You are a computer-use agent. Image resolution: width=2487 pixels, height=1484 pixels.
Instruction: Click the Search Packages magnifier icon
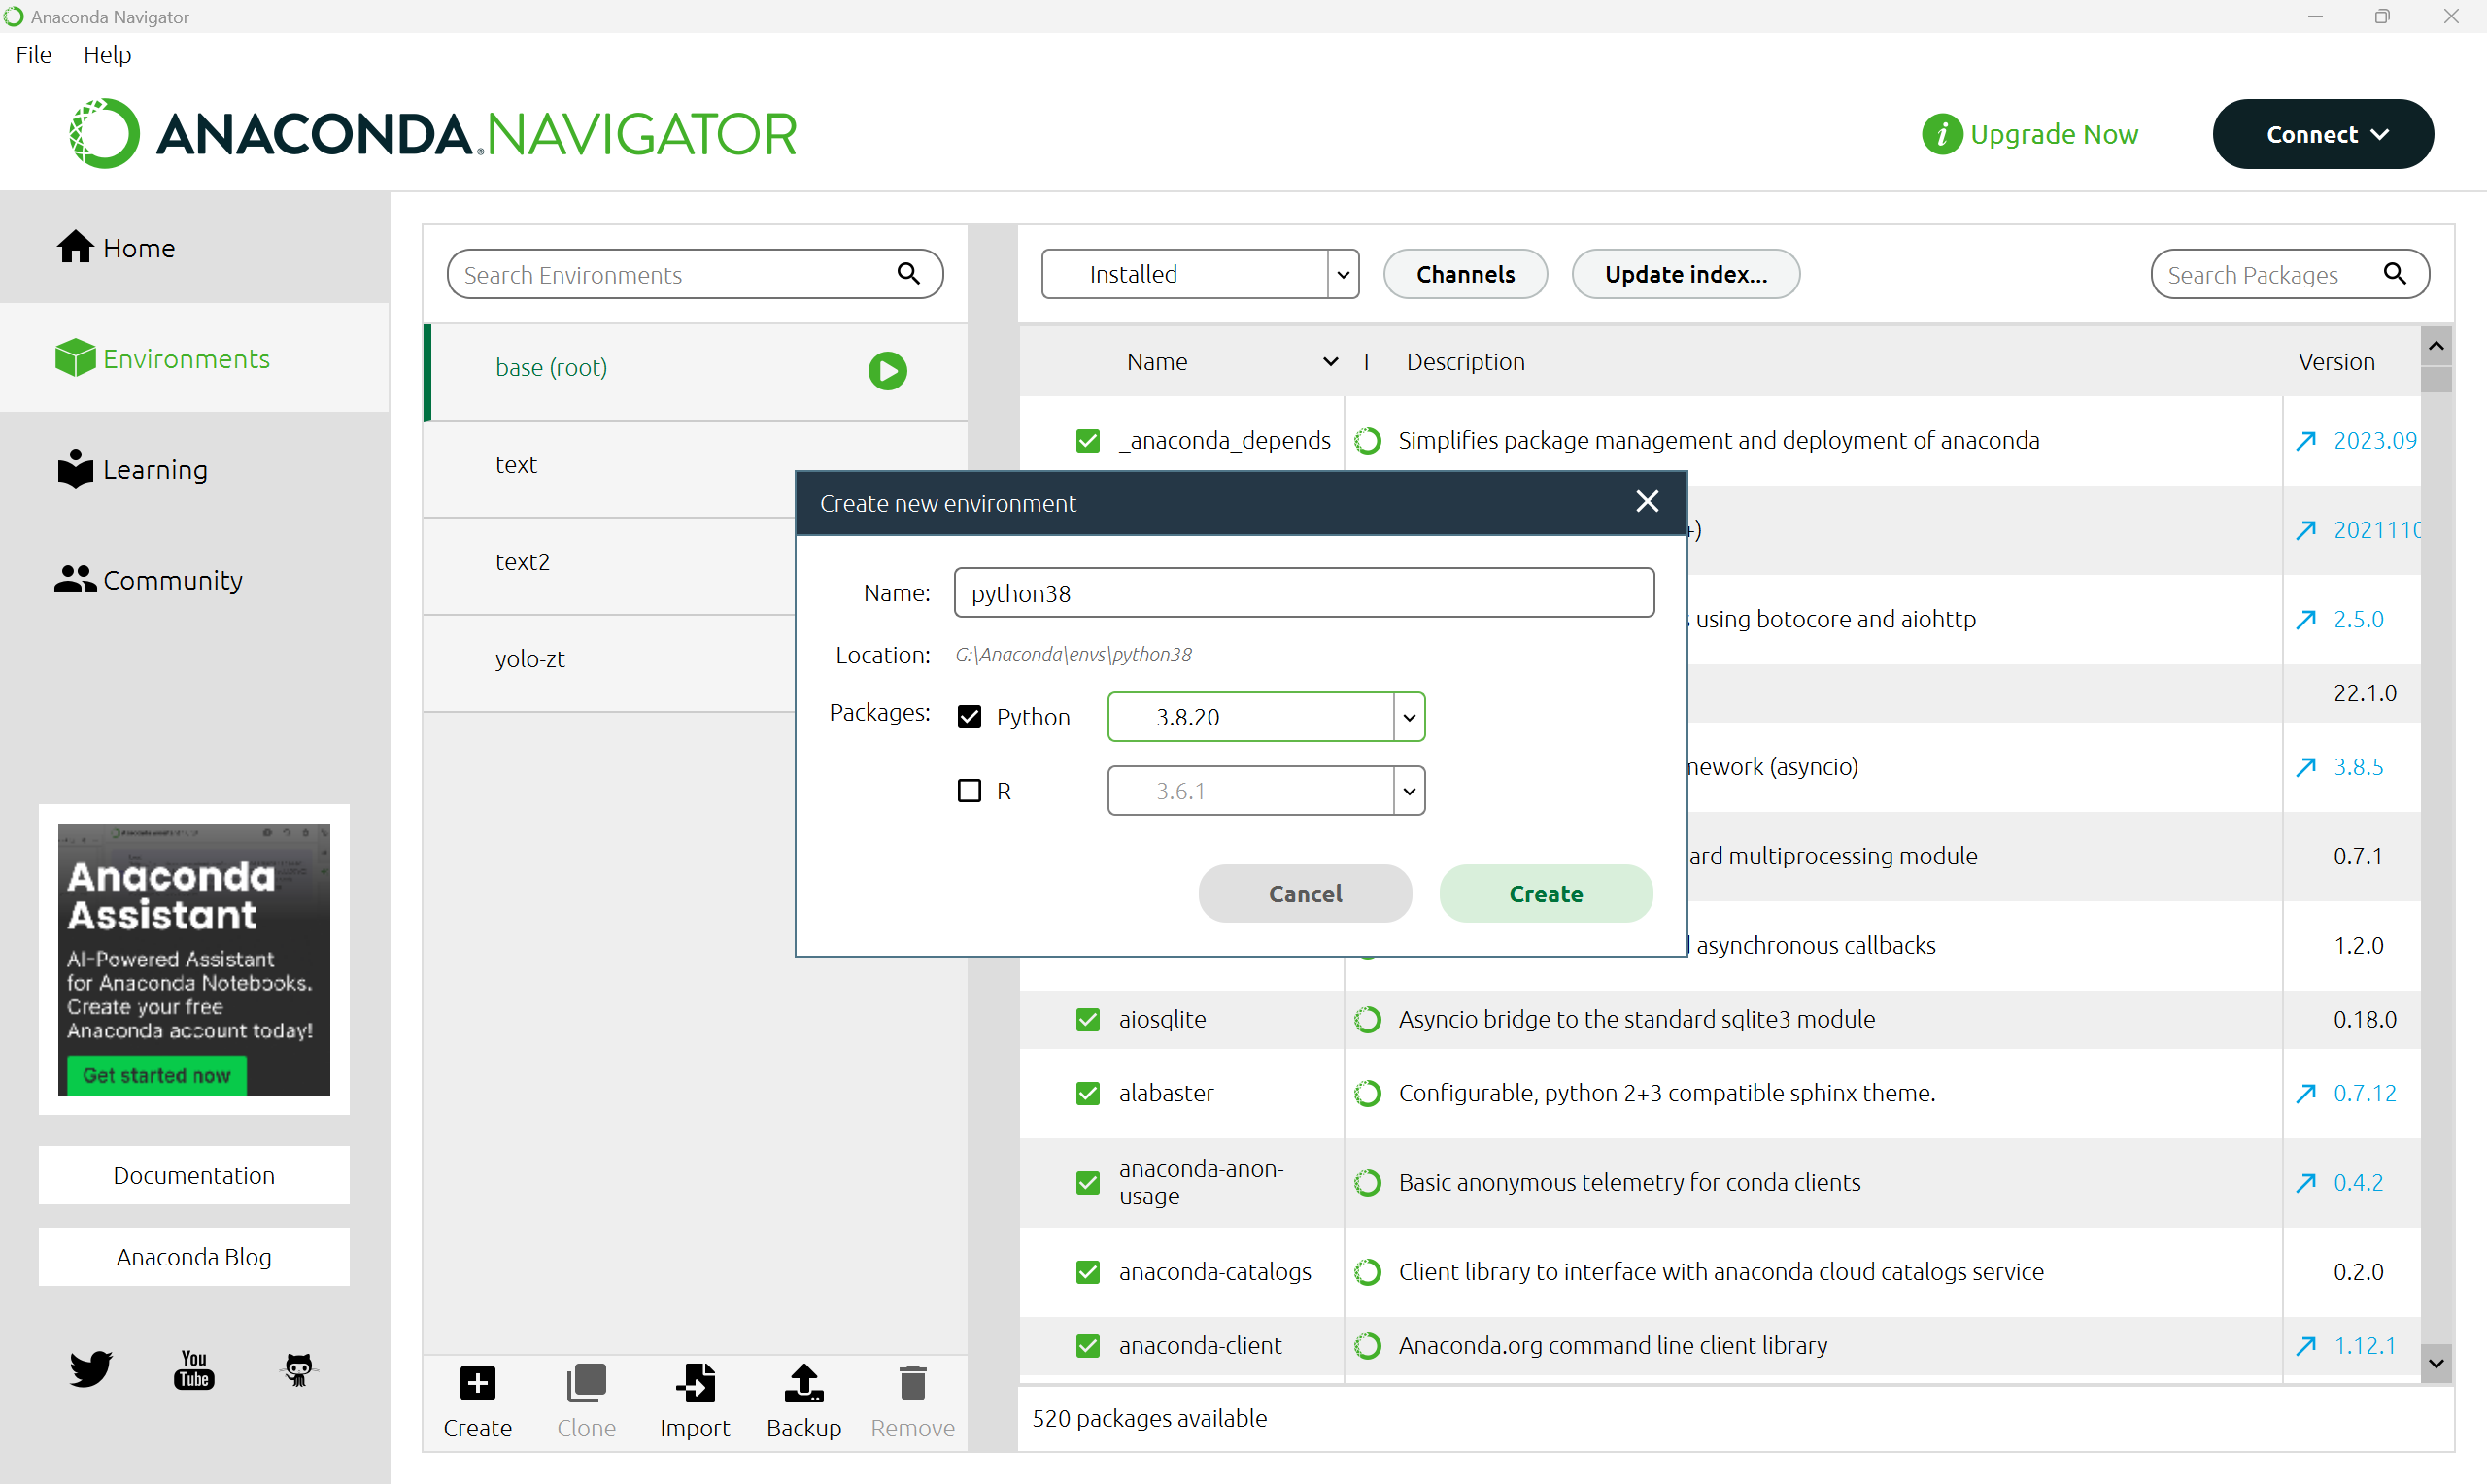tap(2394, 273)
